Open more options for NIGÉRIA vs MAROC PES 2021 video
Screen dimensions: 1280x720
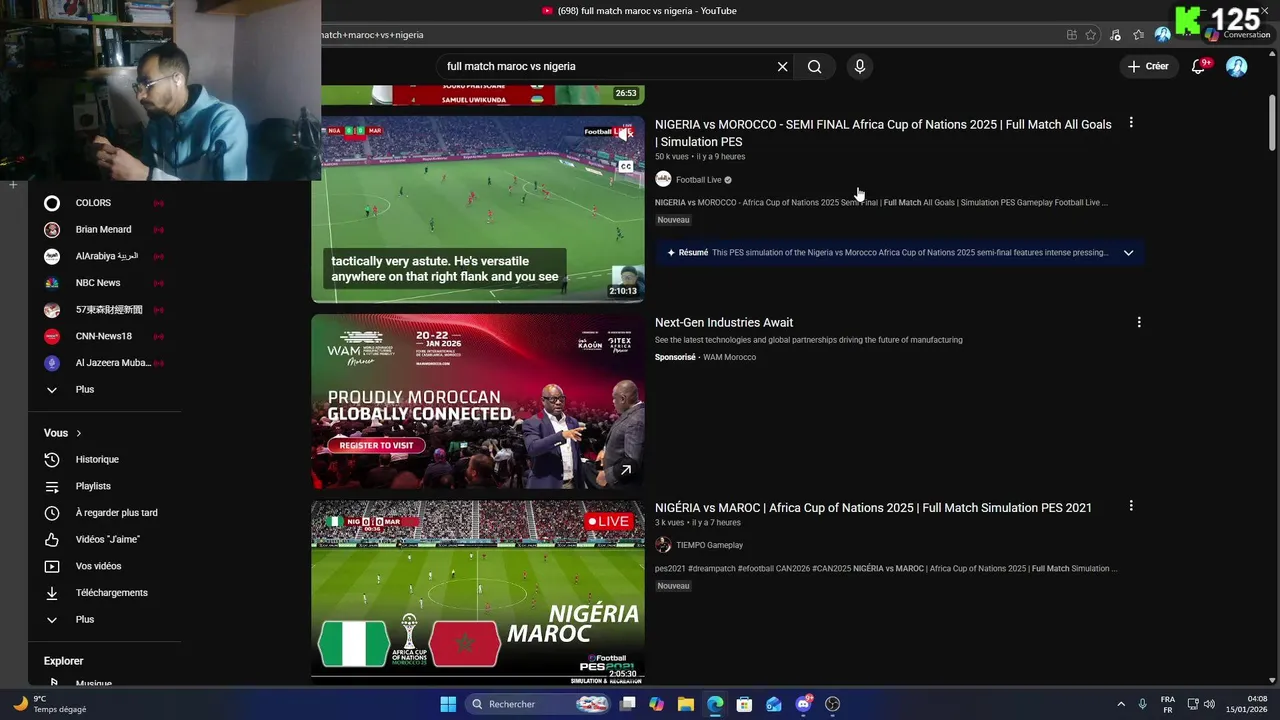pos(1131,506)
